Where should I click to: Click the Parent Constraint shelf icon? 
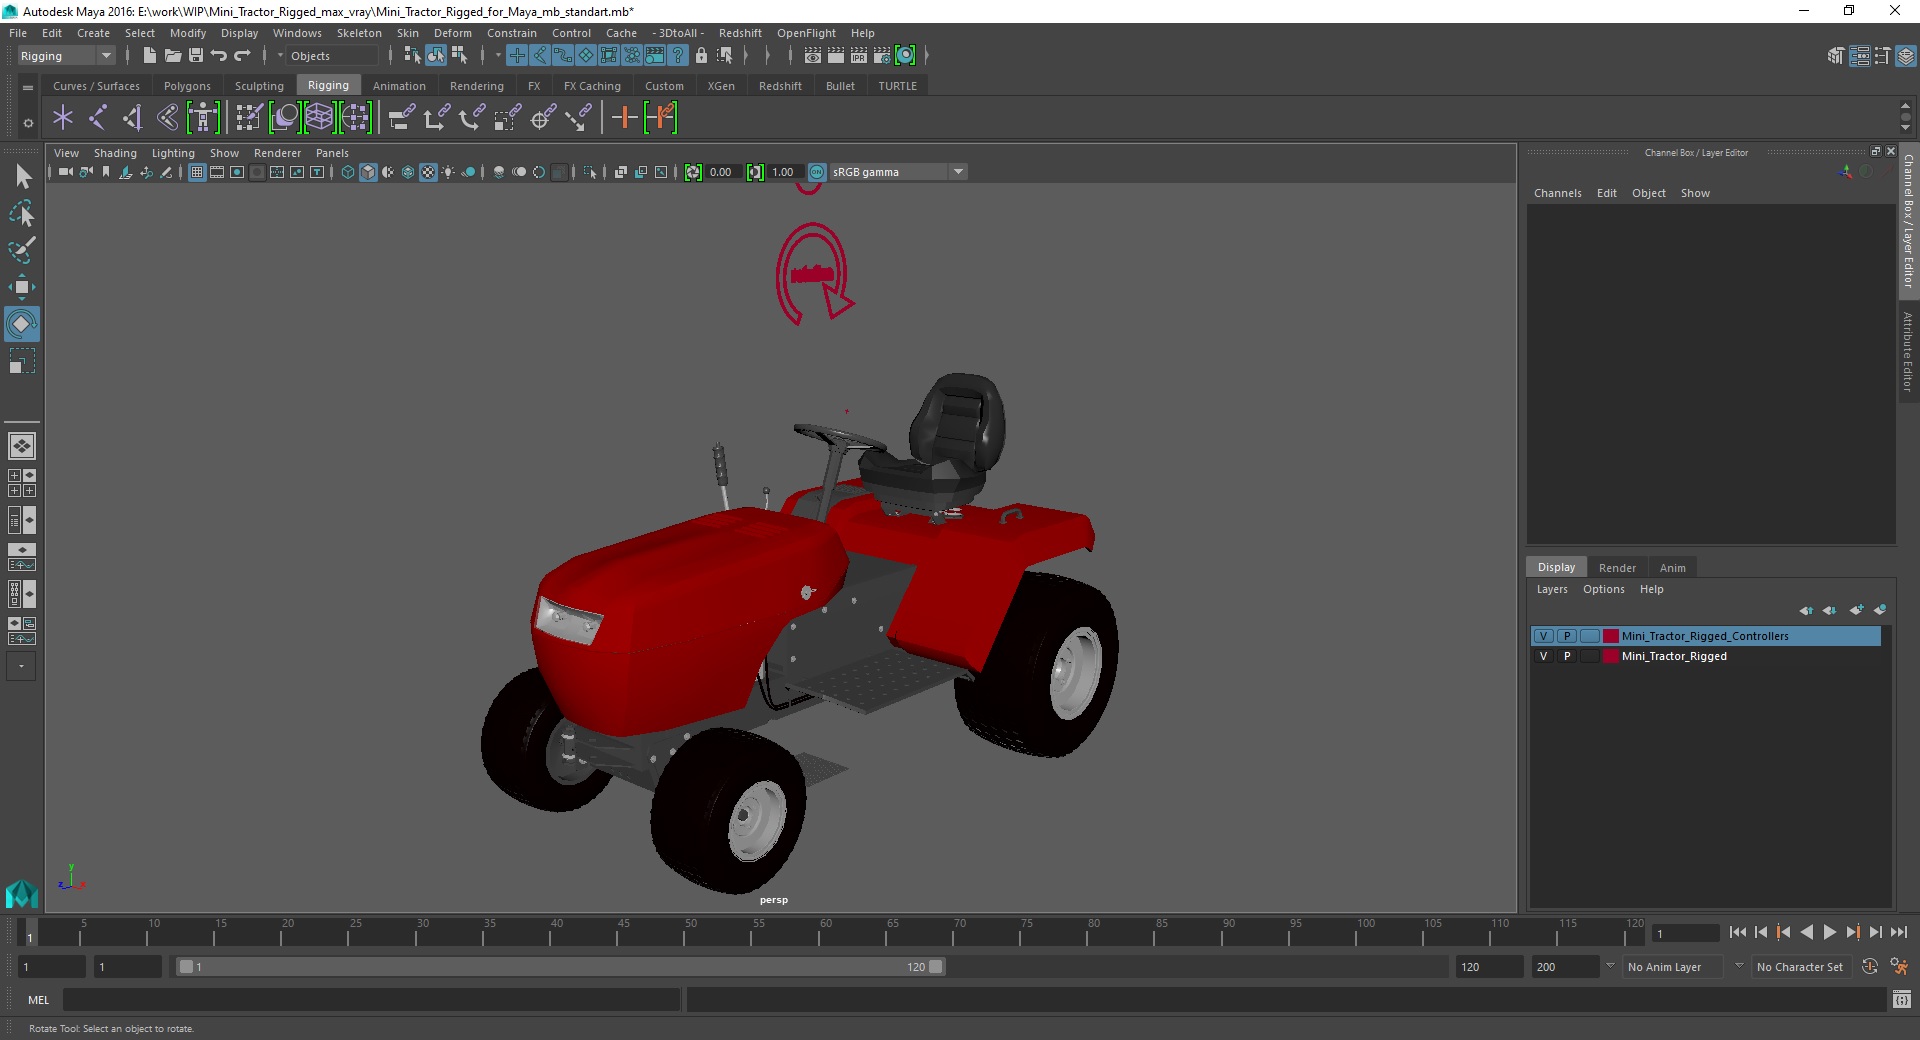pos(402,118)
